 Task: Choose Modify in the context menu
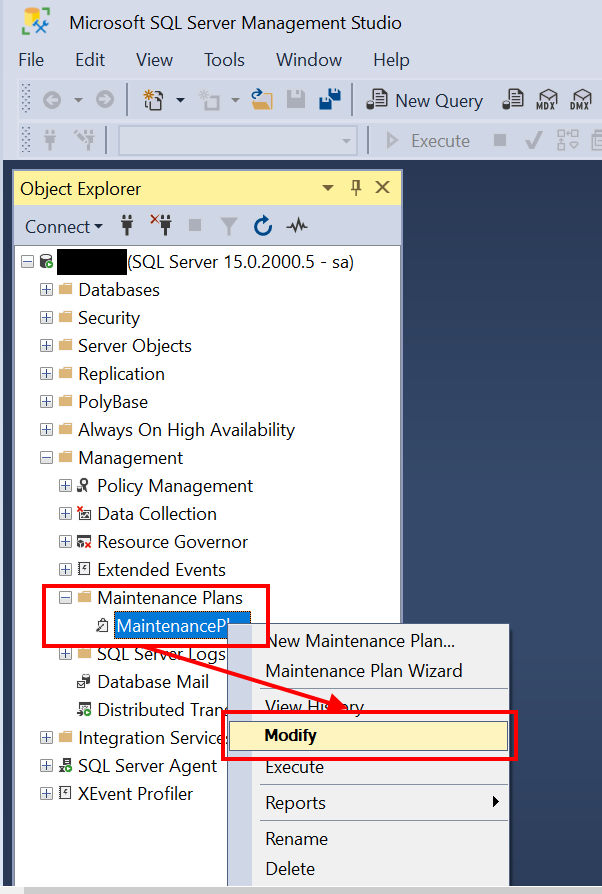[x=368, y=735]
